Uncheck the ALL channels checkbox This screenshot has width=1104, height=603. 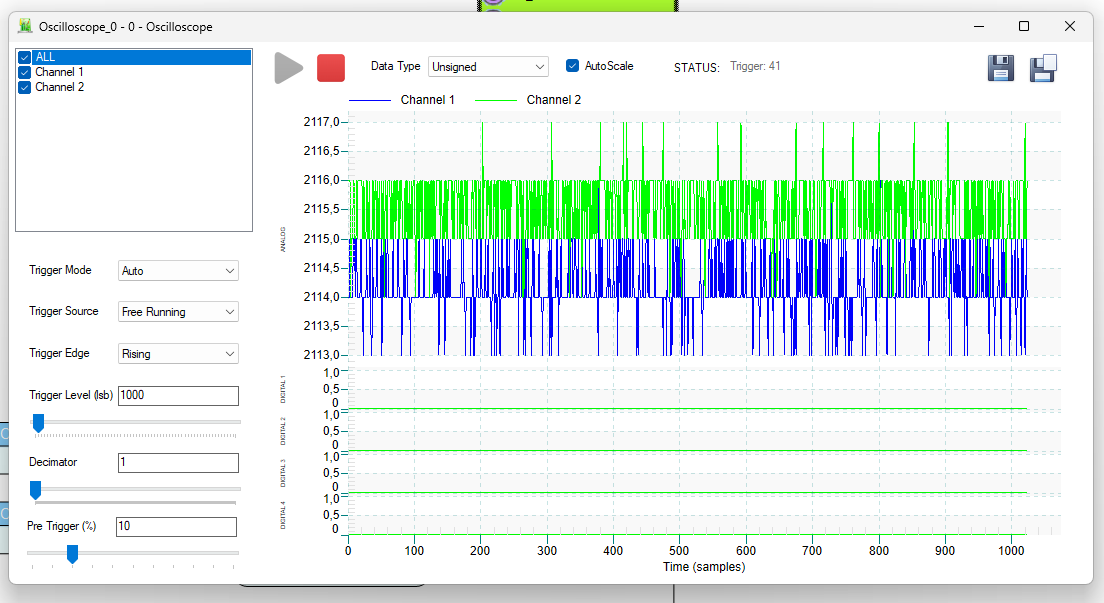click(x=25, y=57)
